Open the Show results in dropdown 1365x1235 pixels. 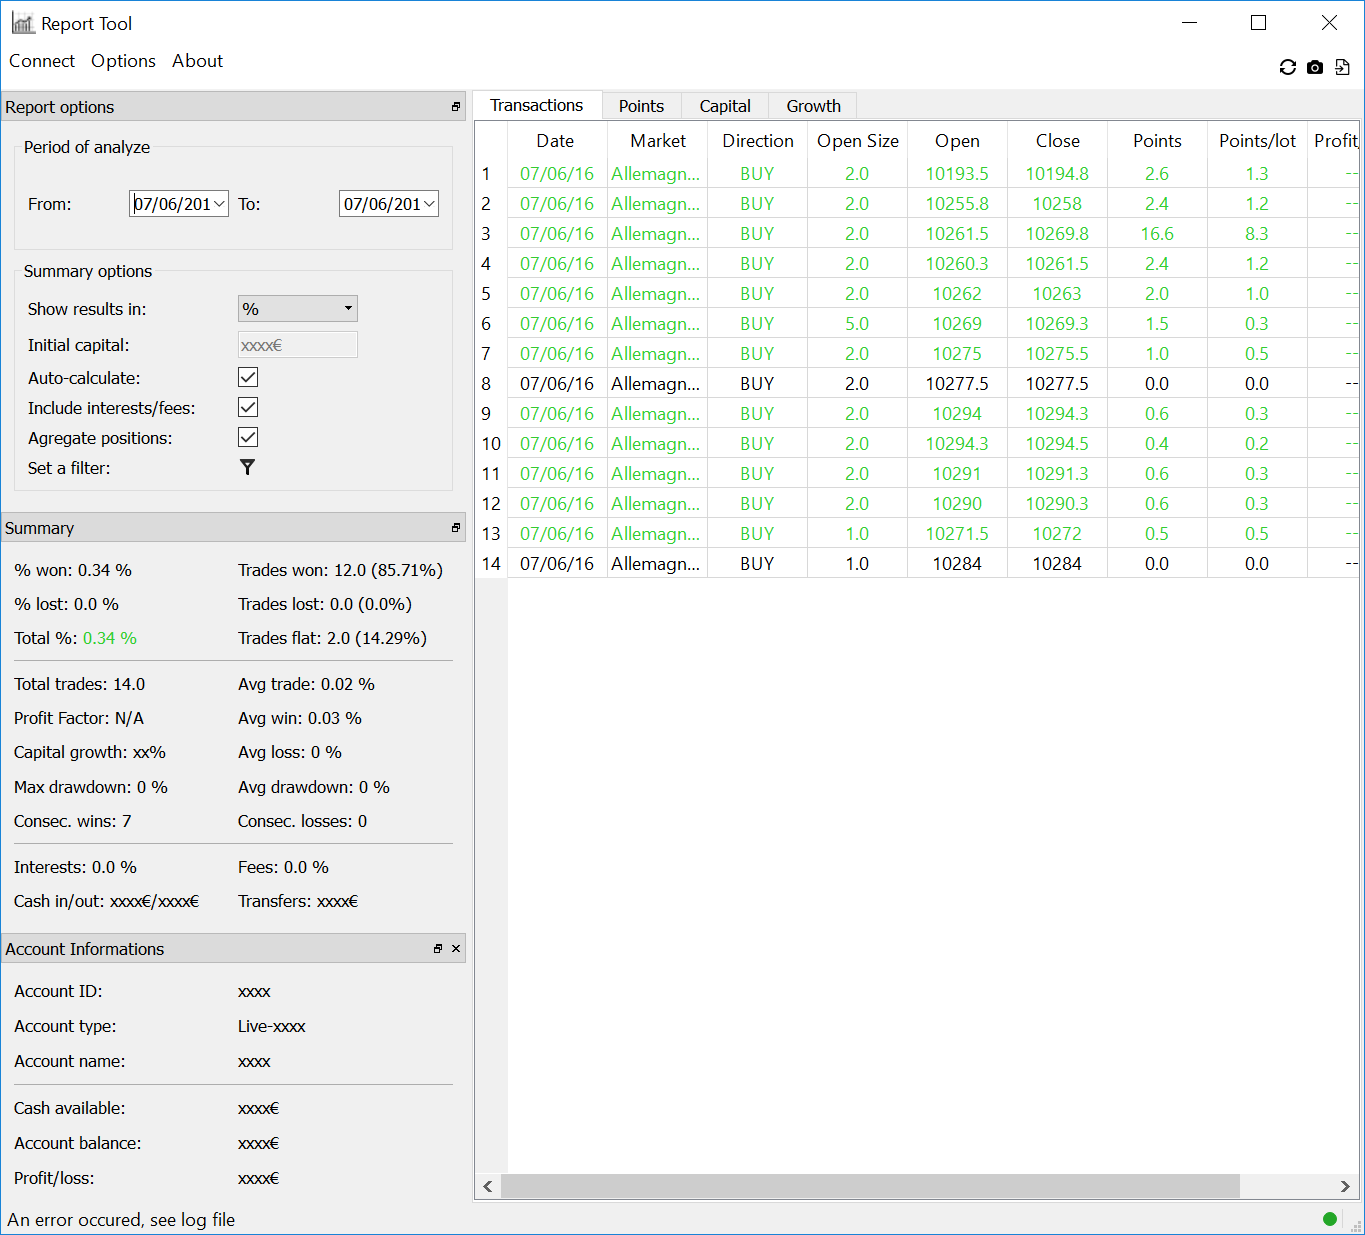298,309
